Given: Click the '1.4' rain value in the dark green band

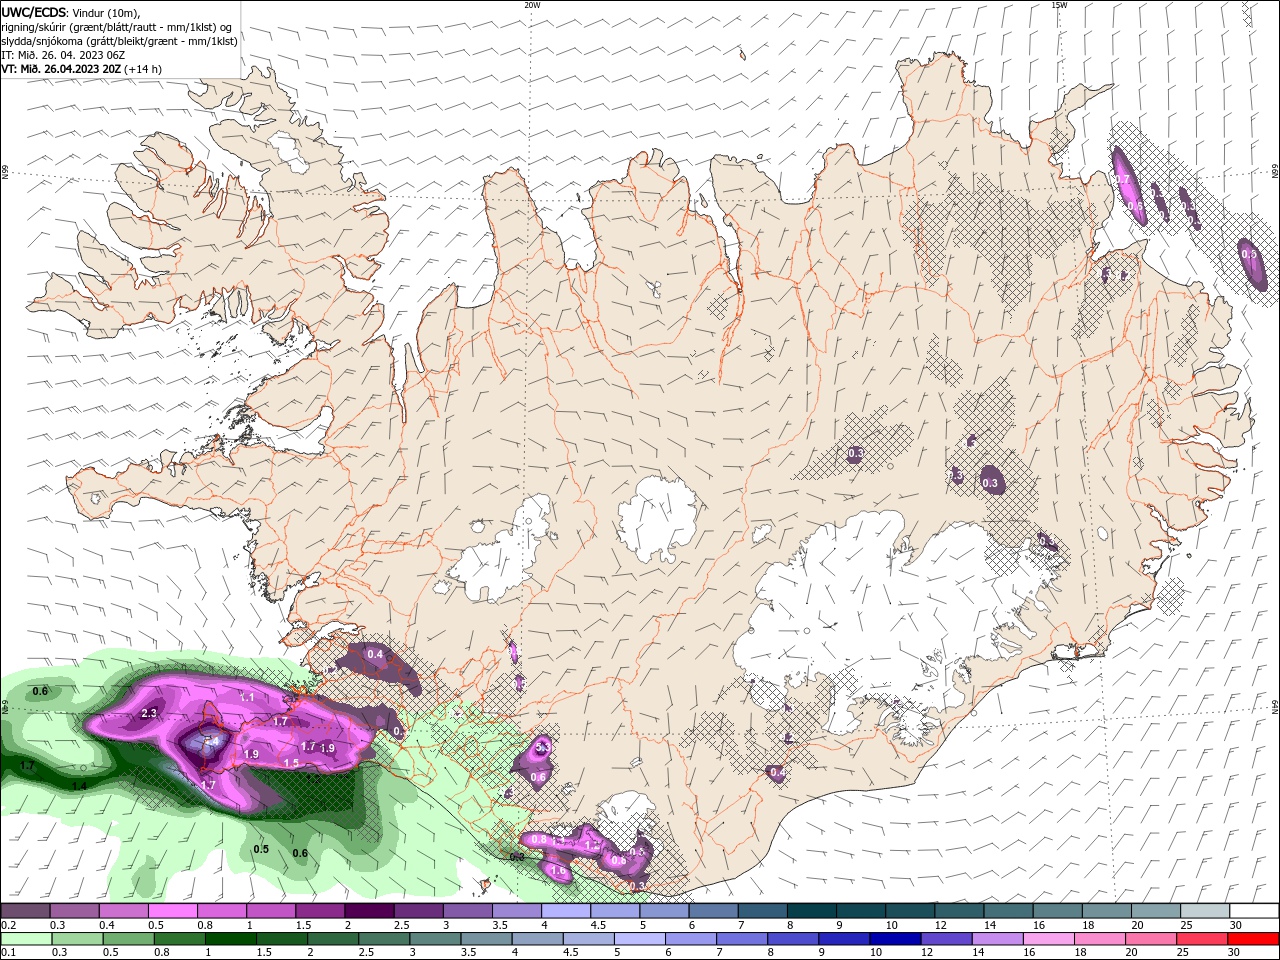Looking at the screenshot, I should point(79,787).
